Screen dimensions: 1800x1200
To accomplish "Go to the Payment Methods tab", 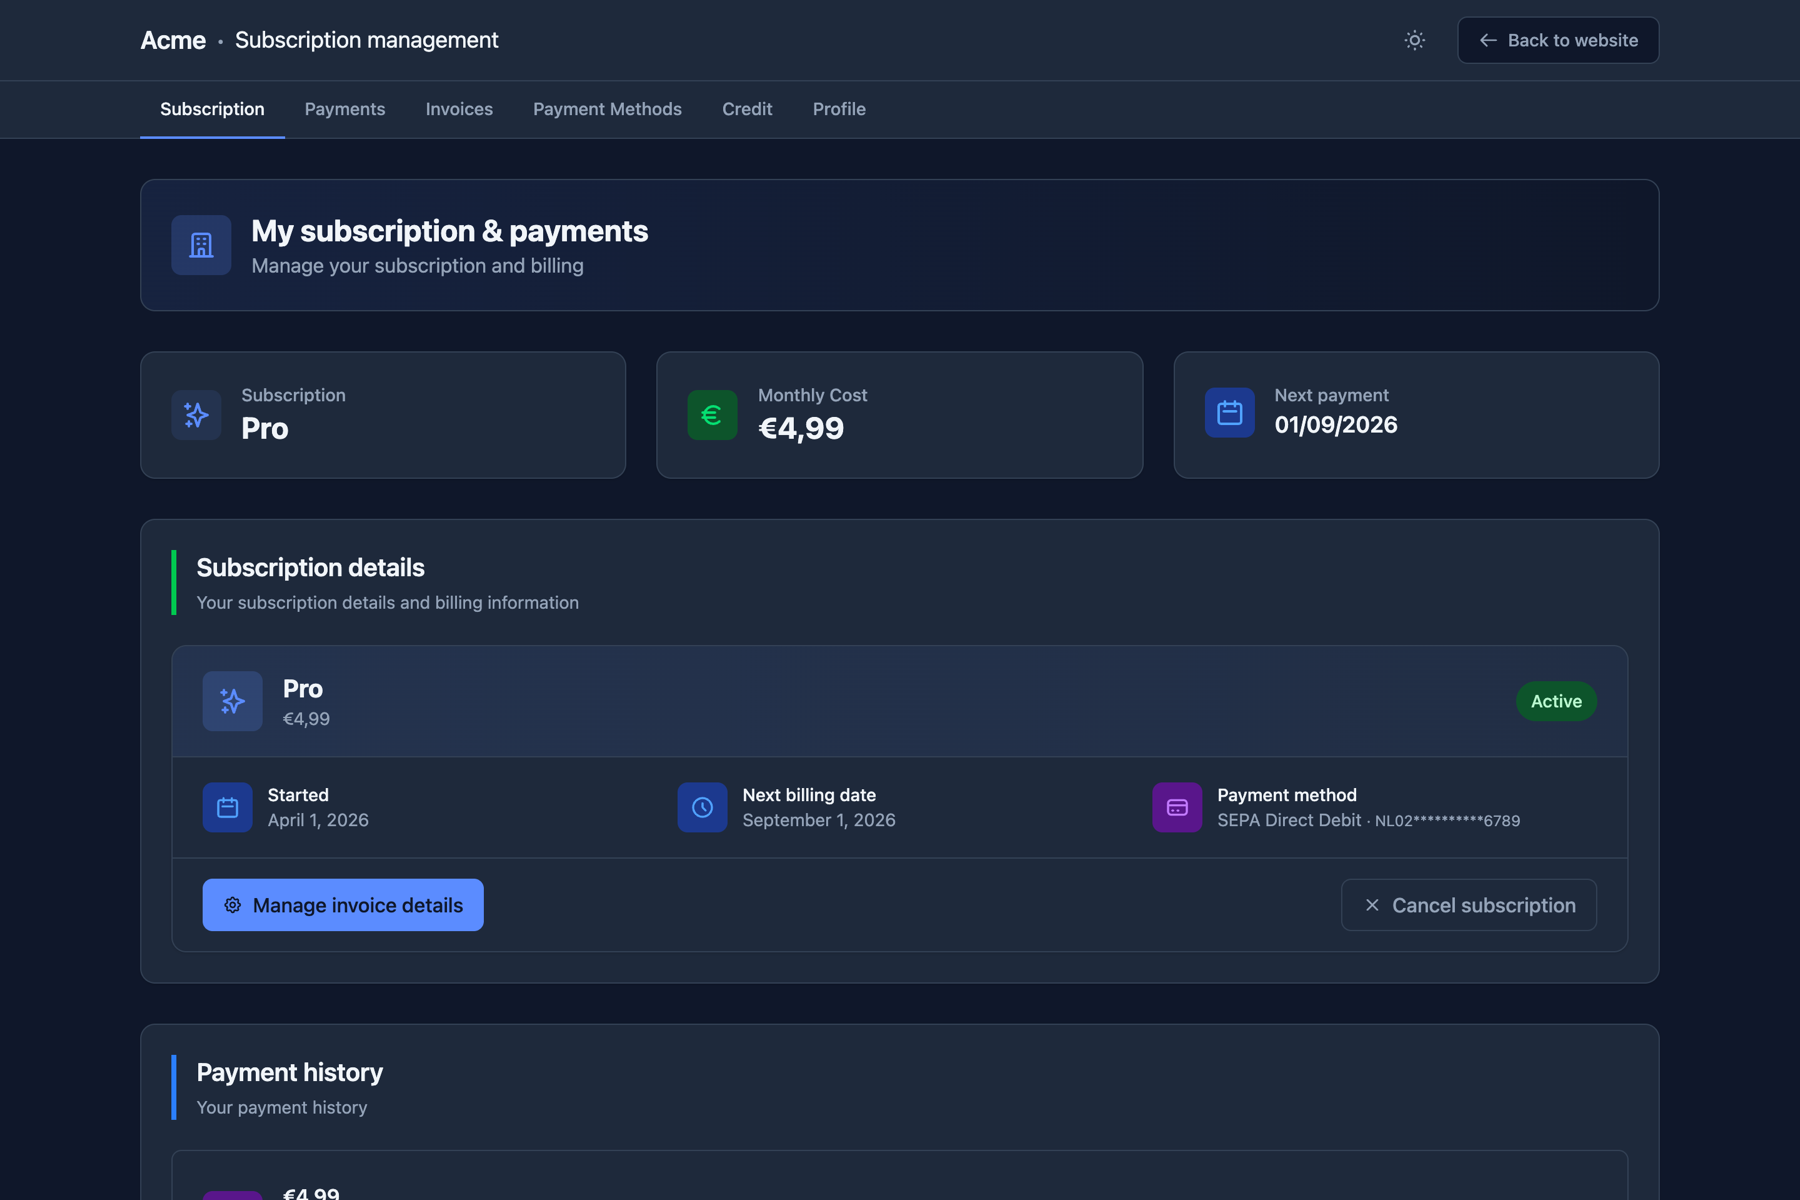I will [x=607, y=109].
